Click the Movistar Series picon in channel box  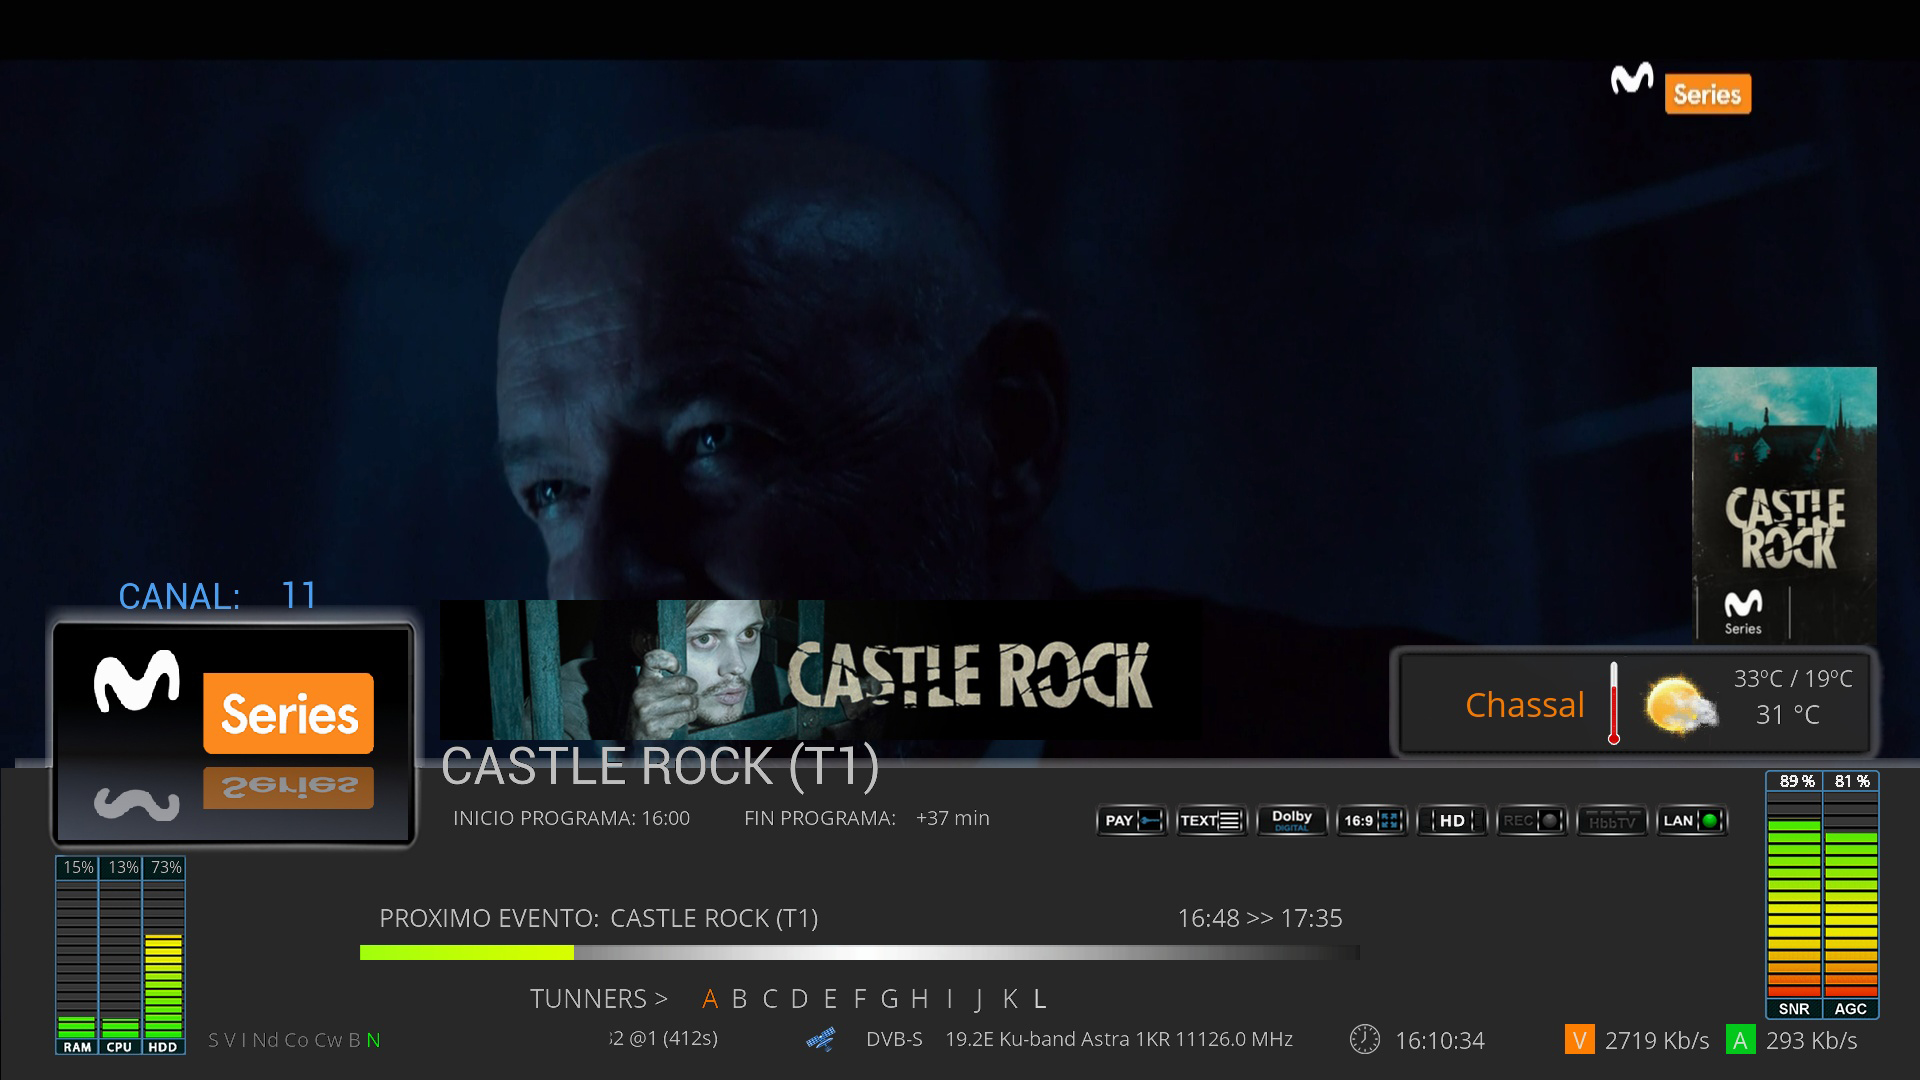coord(233,734)
